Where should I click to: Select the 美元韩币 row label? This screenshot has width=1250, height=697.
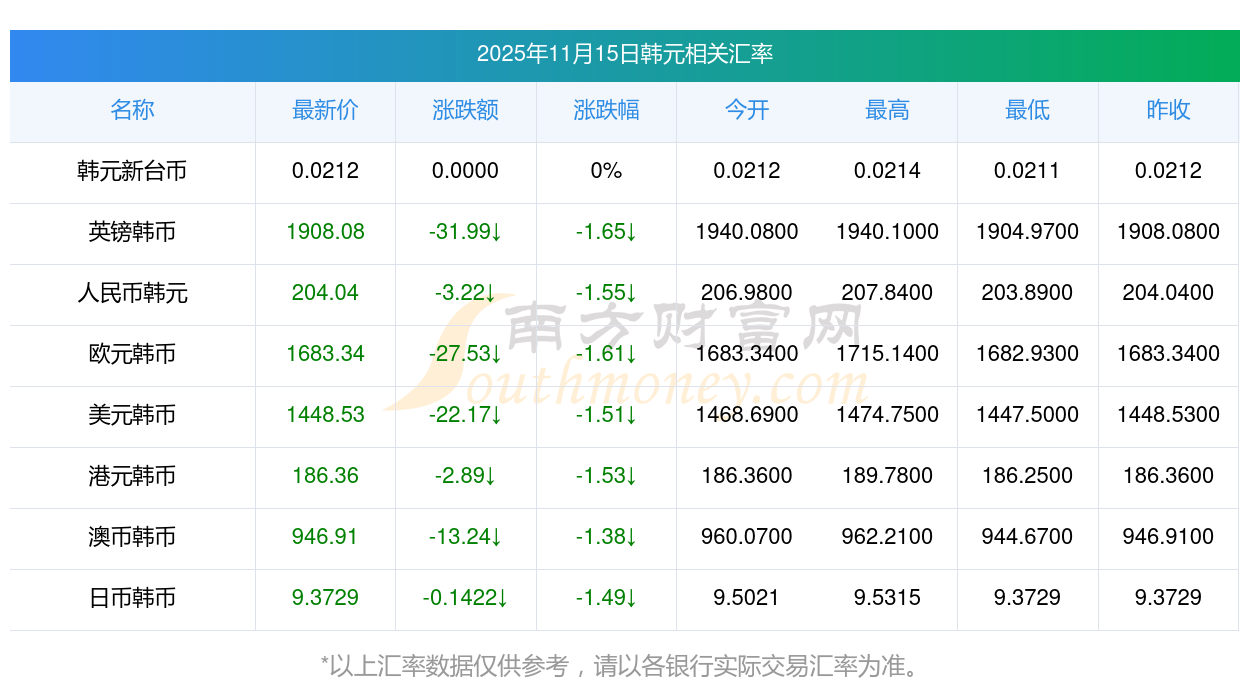pyautogui.click(x=132, y=415)
